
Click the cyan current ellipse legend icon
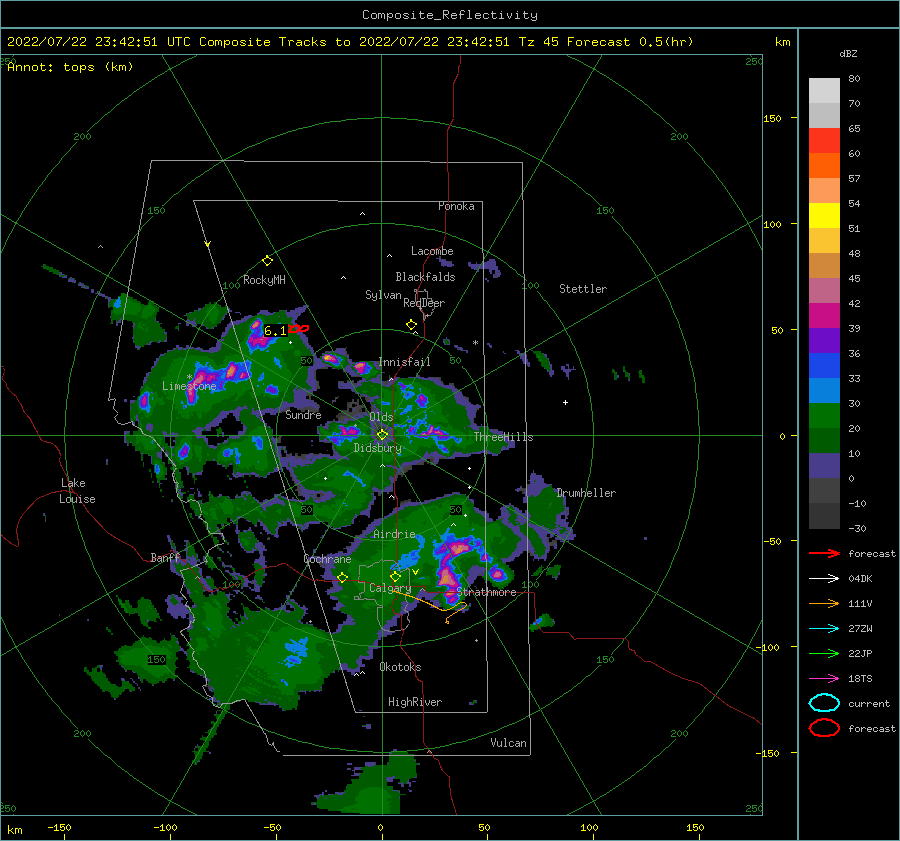[824, 703]
